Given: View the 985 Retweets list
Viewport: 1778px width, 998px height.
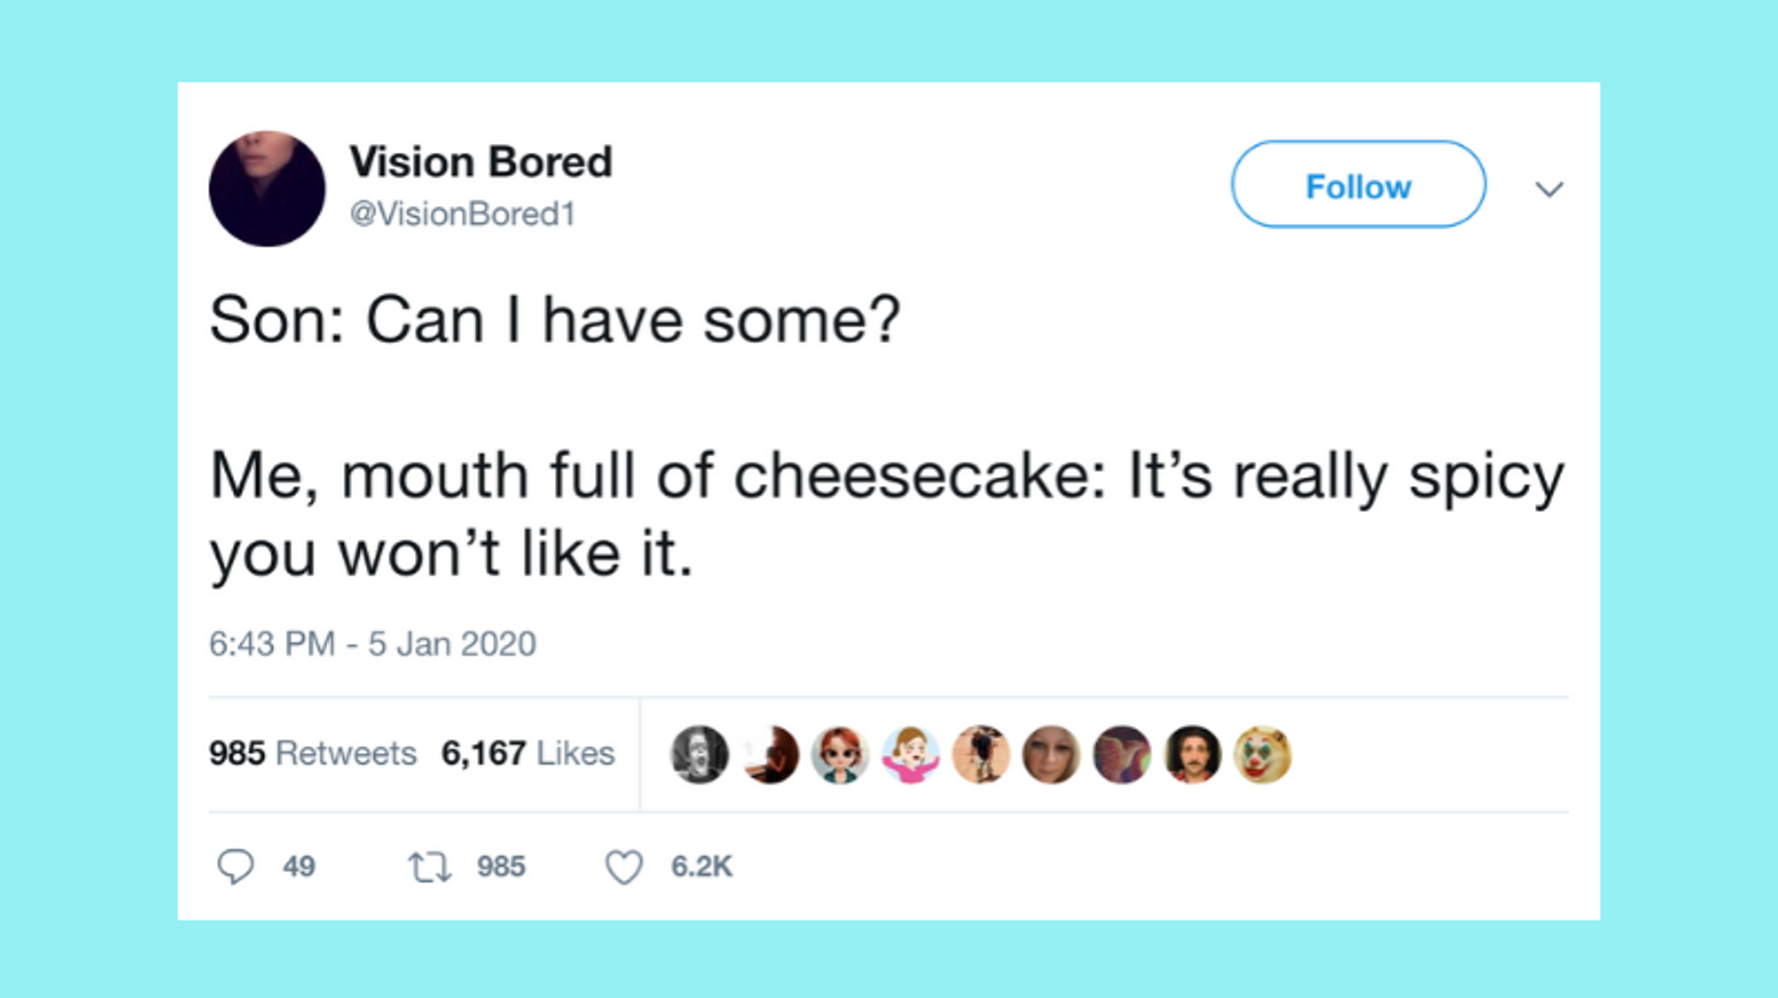Looking at the screenshot, I should tap(313, 753).
